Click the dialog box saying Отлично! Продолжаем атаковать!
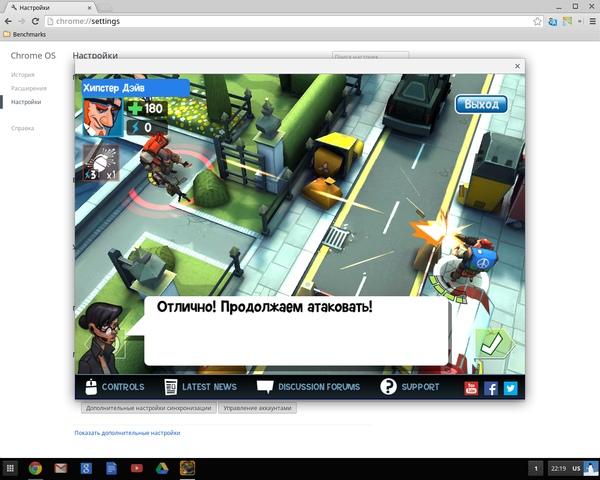The width and height of the screenshot is (600, 480). click(x=296, y=331)
